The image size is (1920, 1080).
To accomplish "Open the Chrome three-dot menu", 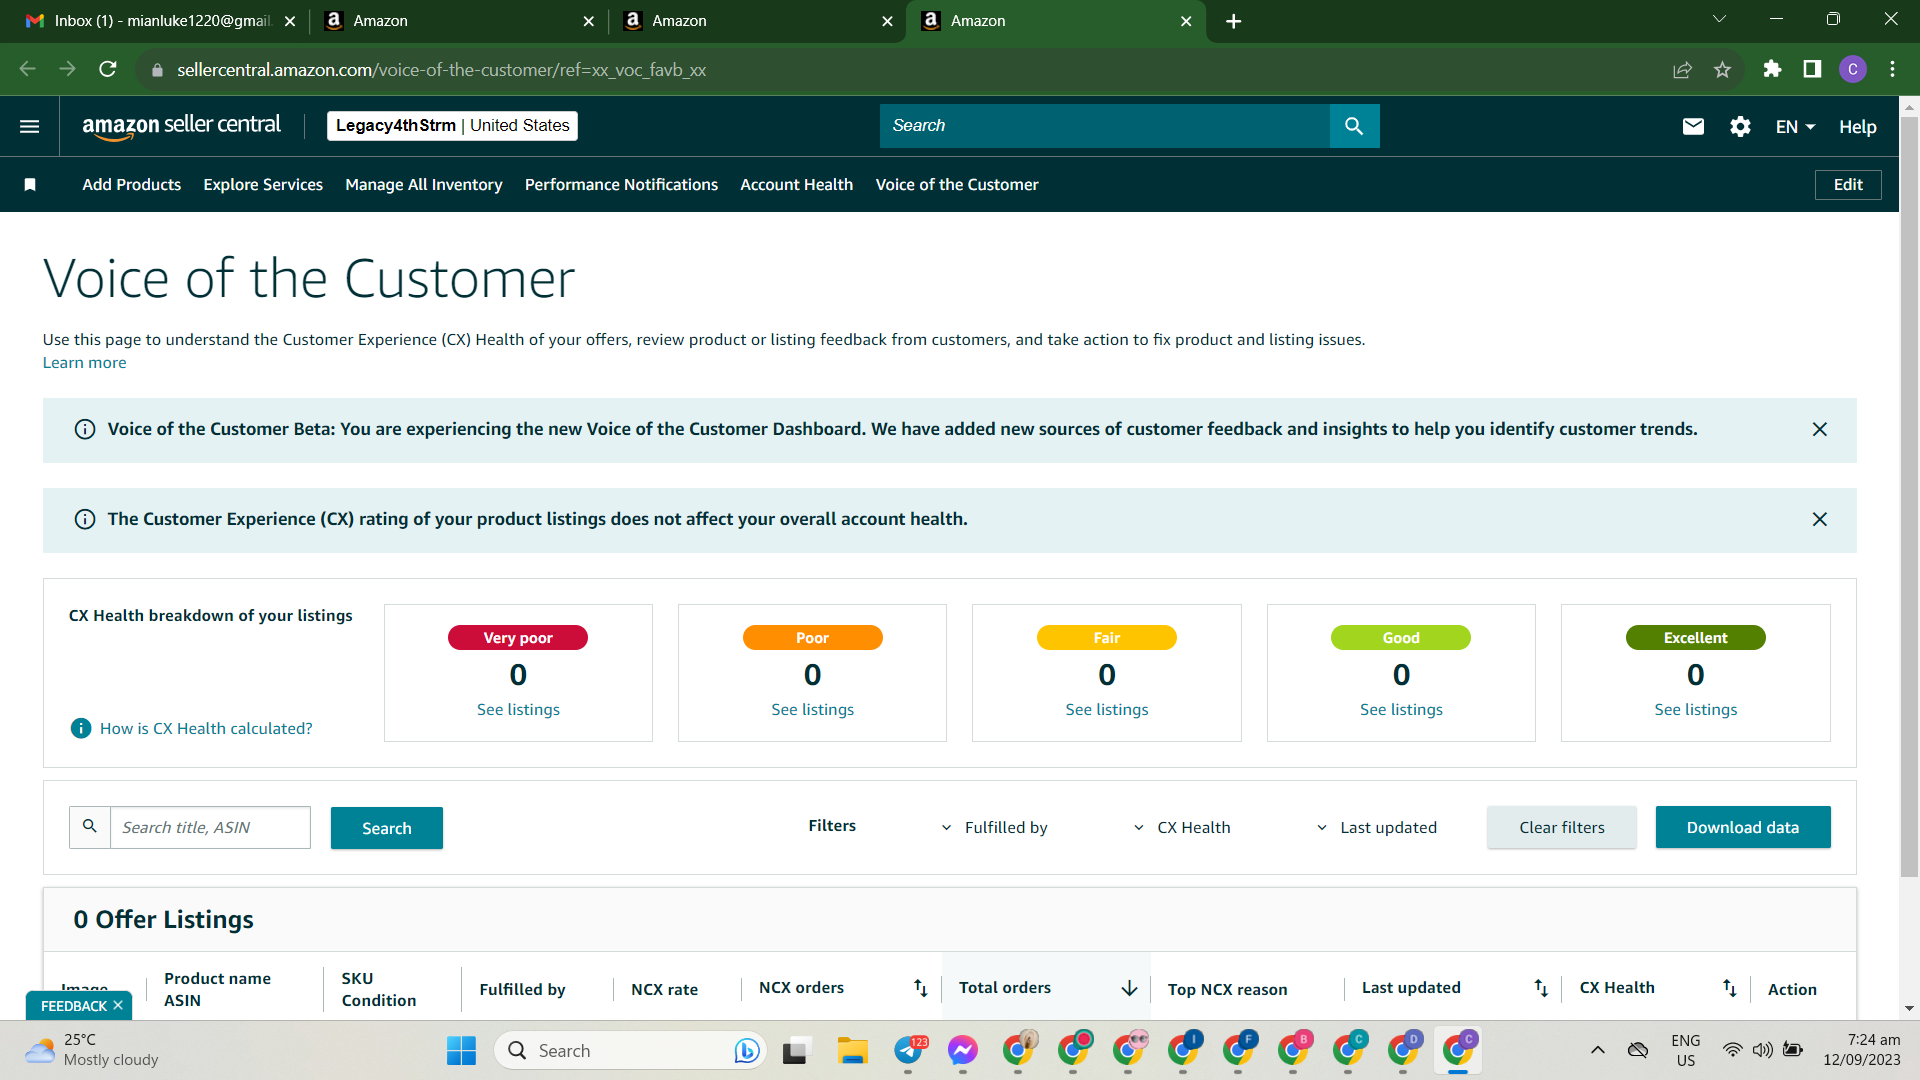I will pyautogui.click(x=1893, y=69).
